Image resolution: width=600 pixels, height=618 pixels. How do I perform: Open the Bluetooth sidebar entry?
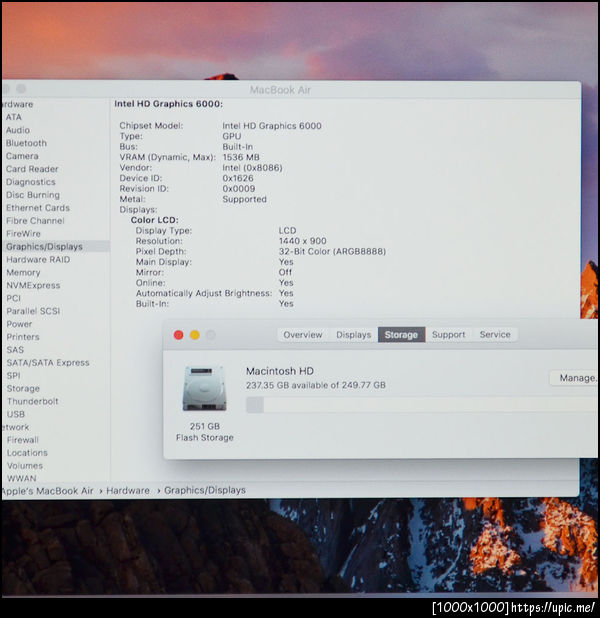[x=26, y=143]
